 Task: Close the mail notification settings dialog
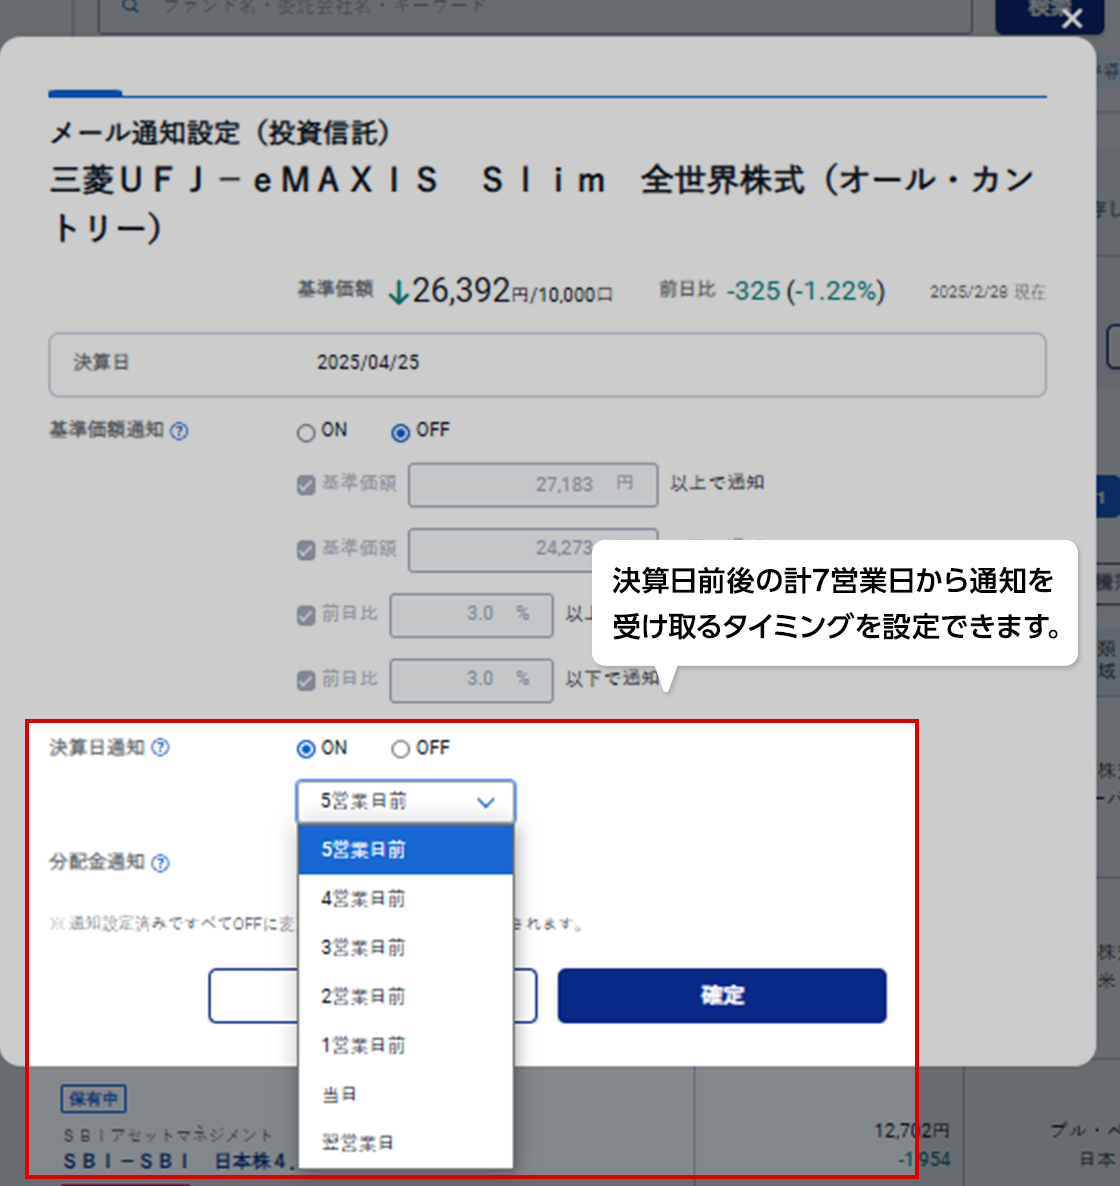[1072, 18]
